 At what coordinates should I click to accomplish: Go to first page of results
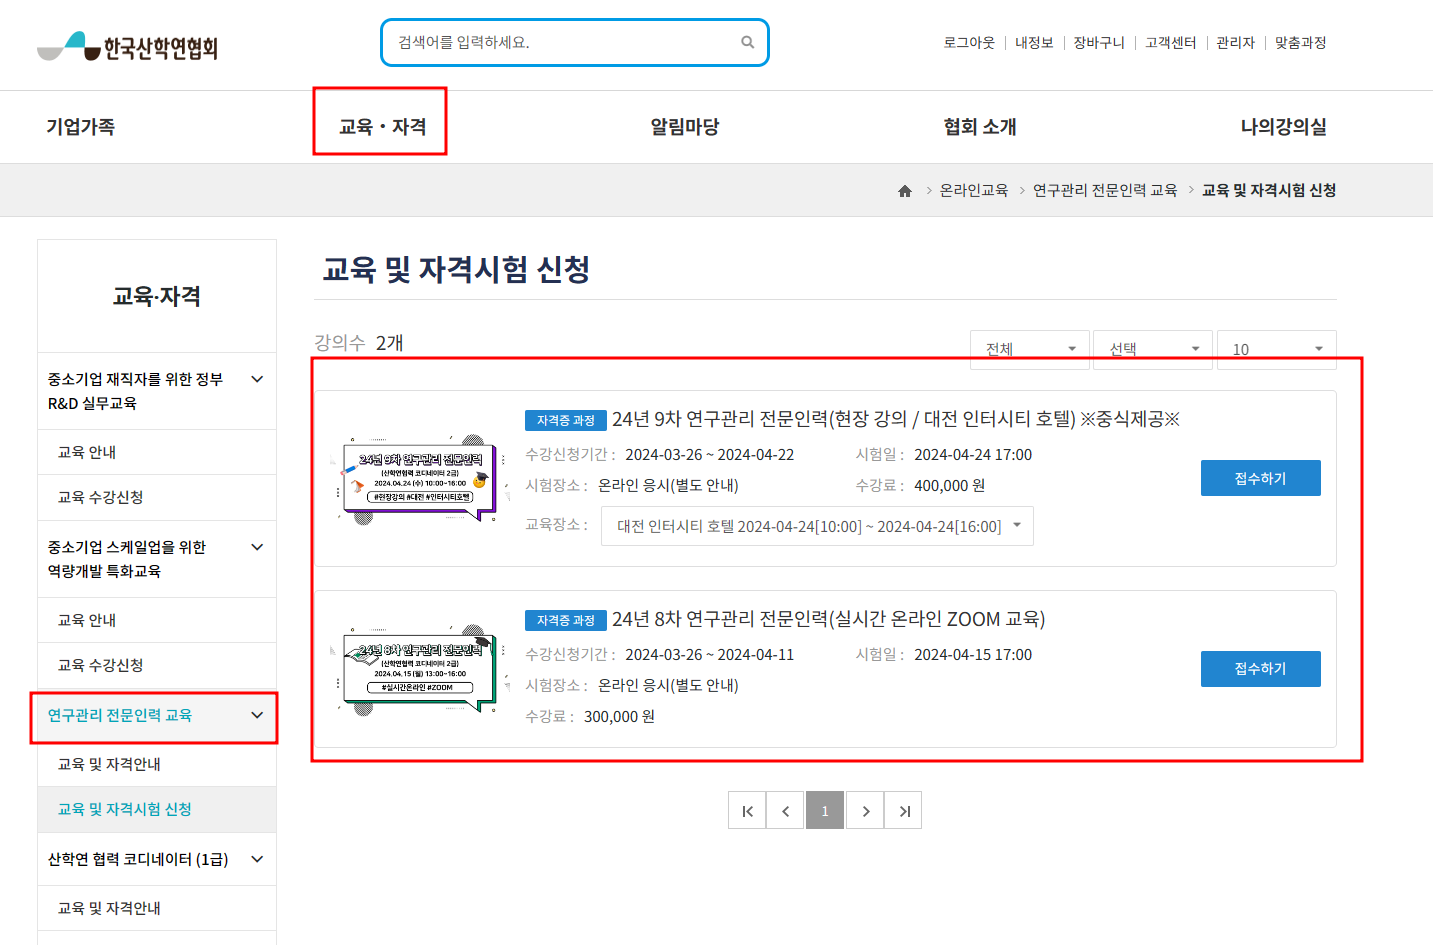coord(747,811)
